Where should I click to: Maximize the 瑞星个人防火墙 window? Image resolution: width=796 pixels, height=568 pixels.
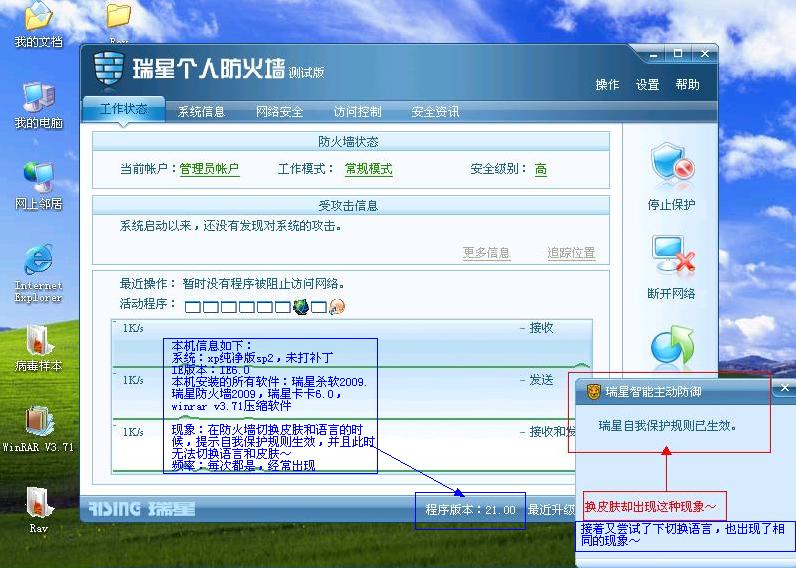678,53
